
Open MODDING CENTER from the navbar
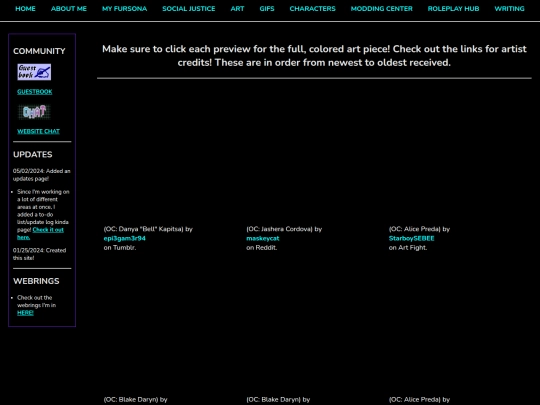[x=382, y=9]
